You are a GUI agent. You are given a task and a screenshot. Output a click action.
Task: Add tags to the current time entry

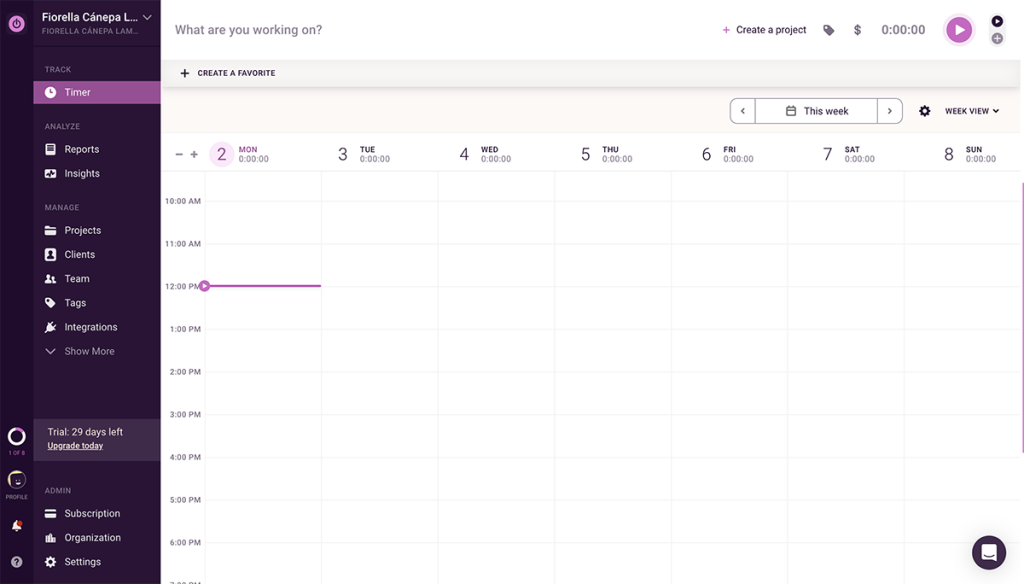tap(828, 29)
